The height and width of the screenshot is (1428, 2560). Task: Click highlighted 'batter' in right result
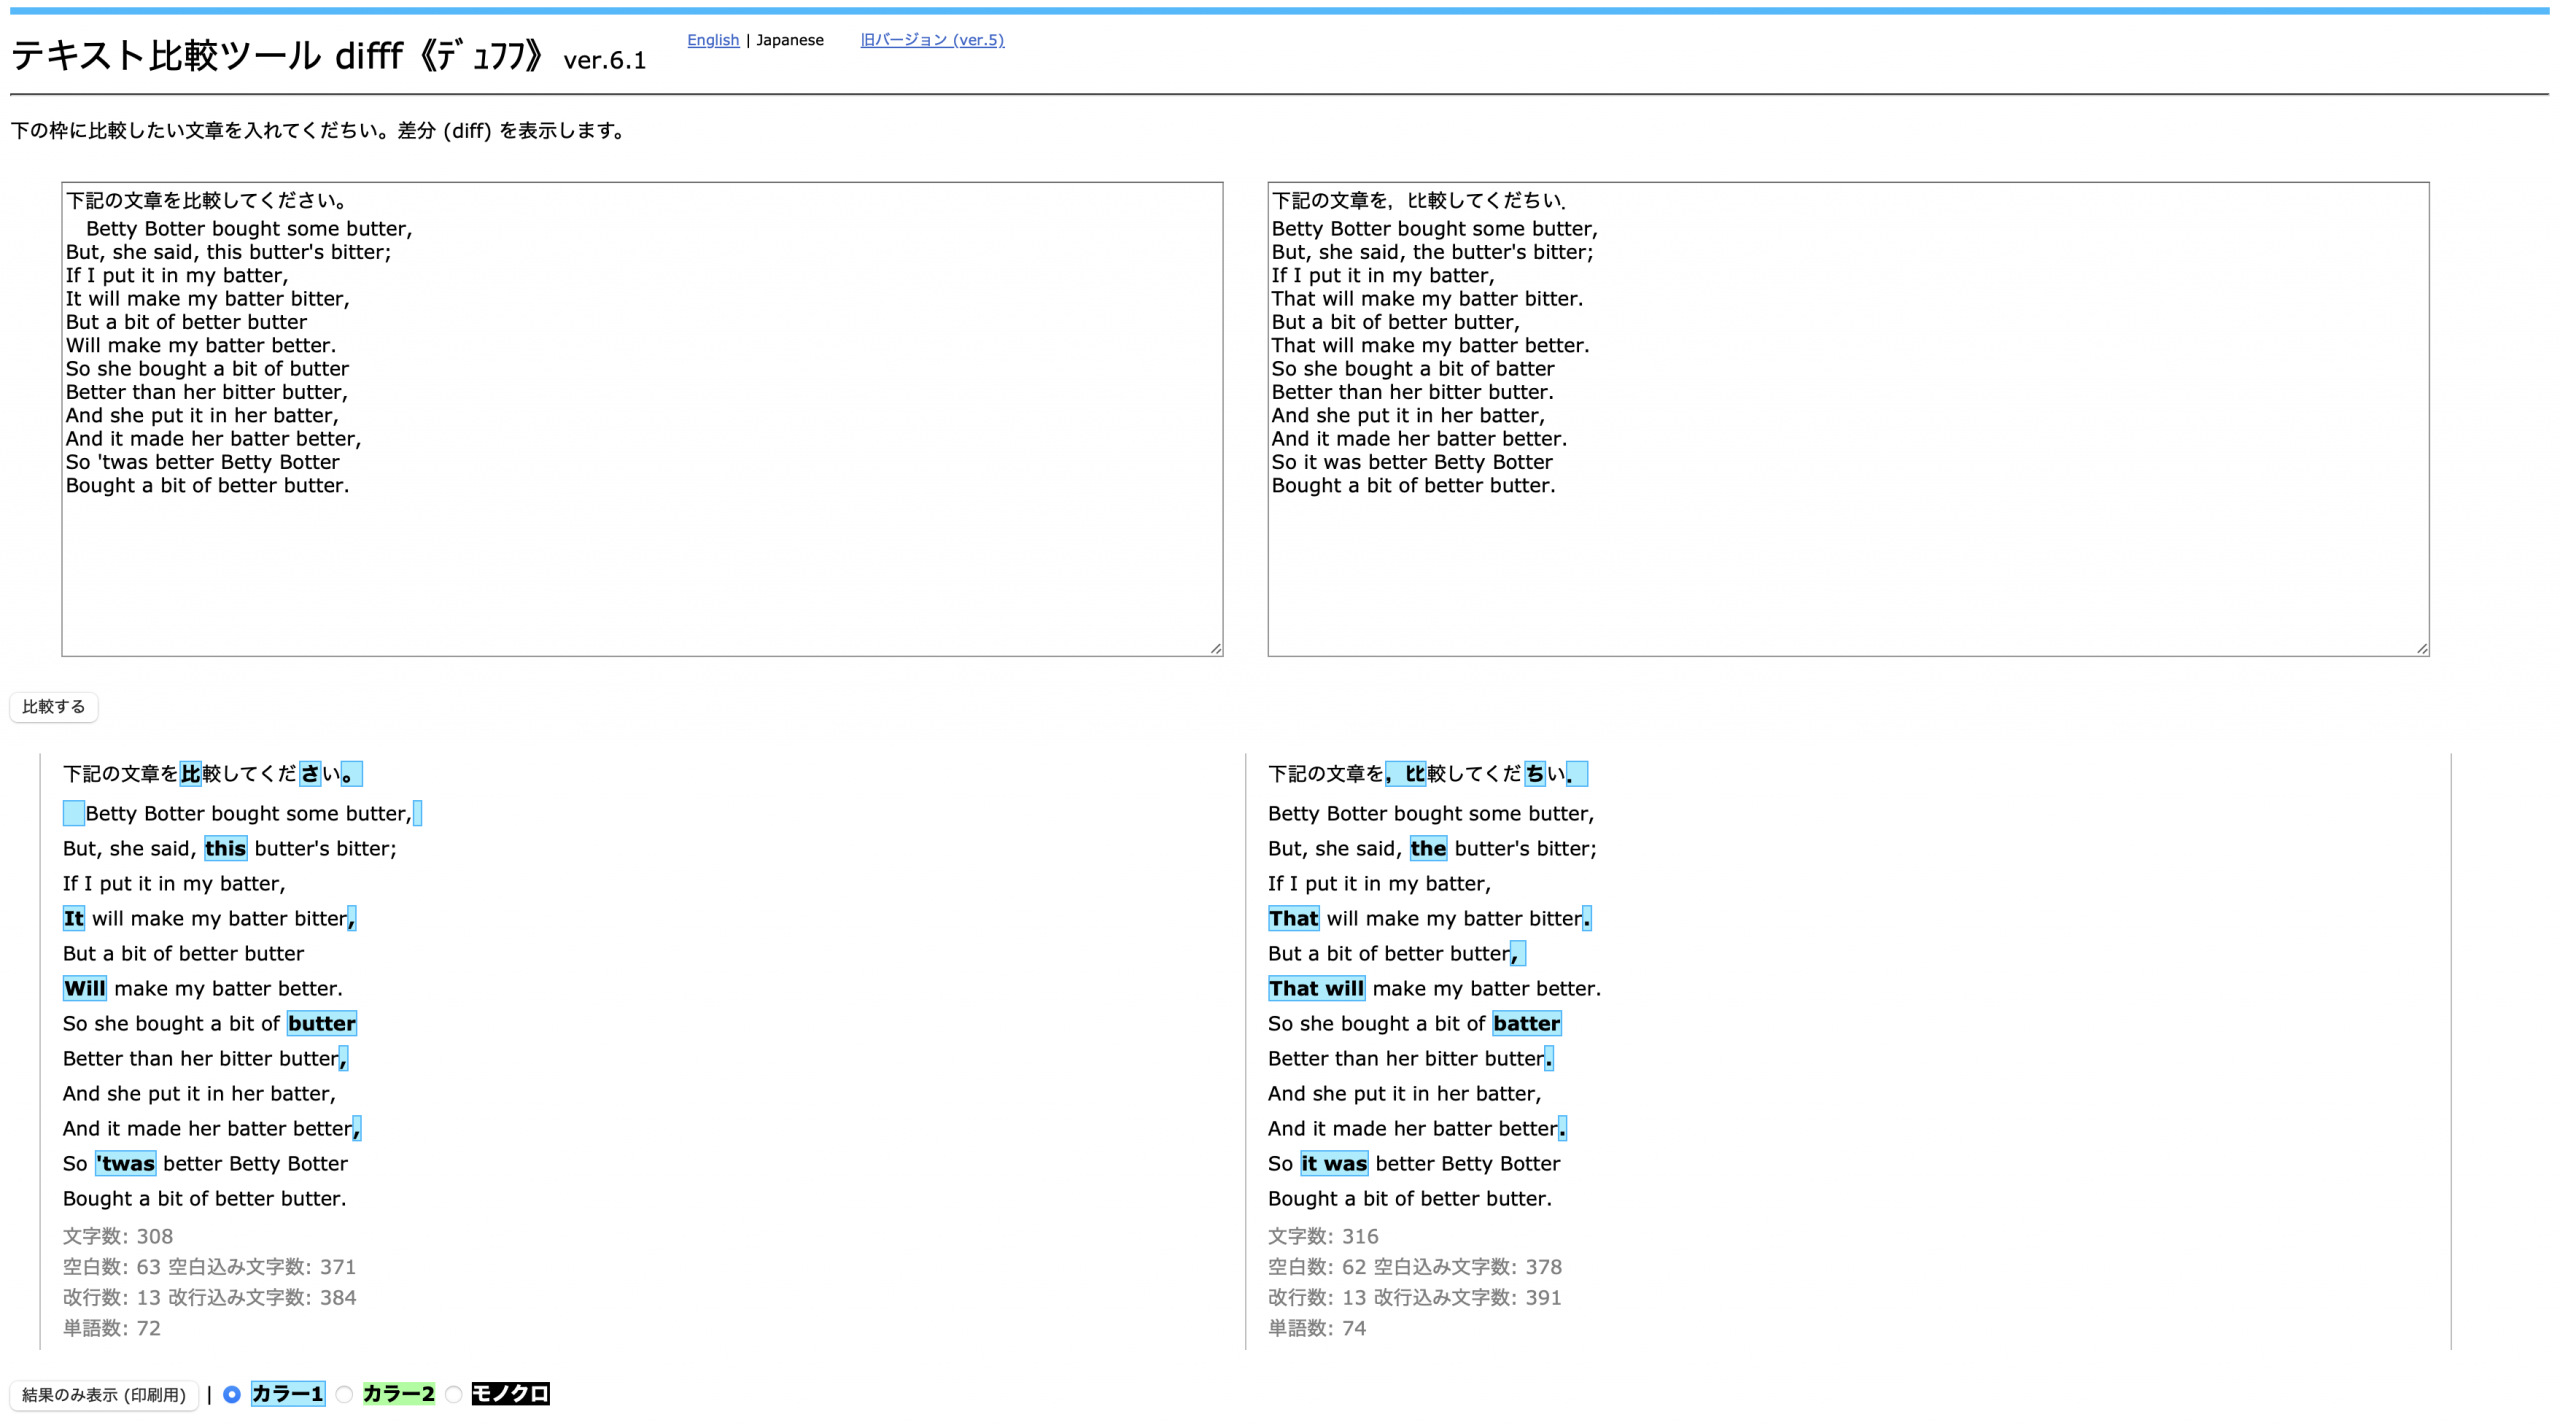coord(1526,1024)
